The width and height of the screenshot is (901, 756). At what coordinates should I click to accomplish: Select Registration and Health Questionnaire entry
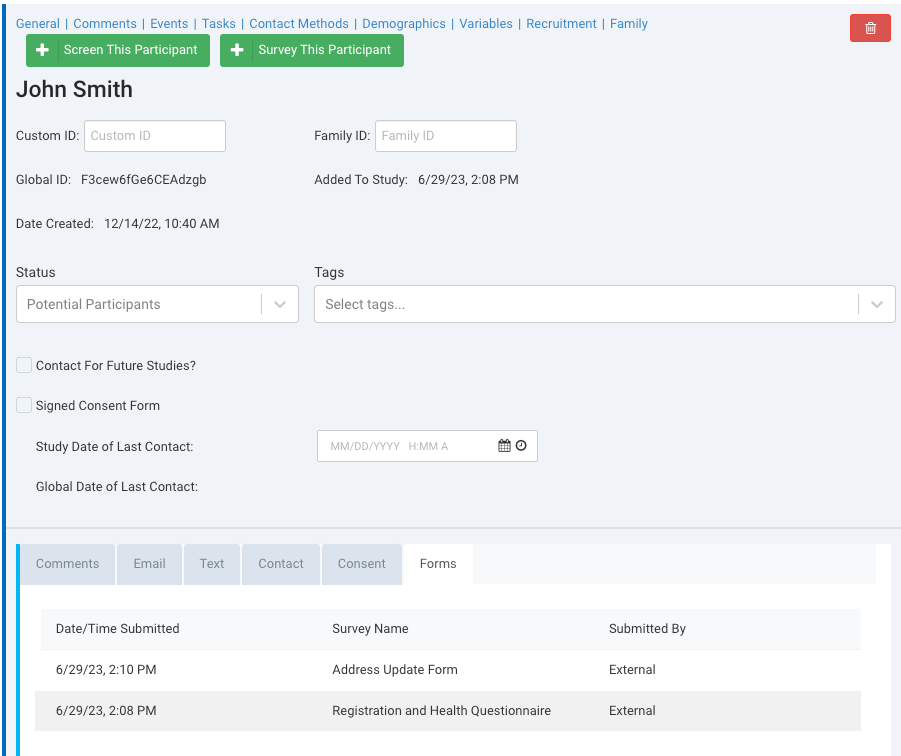pos(441,711)
